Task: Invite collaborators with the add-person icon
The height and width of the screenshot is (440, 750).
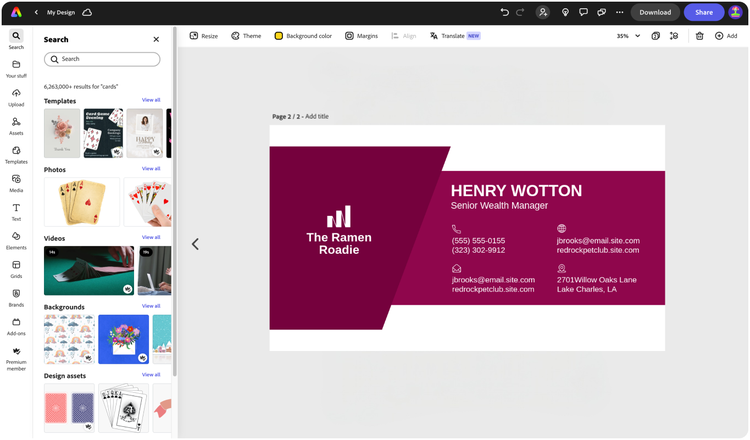Action: tap(543, 12)
